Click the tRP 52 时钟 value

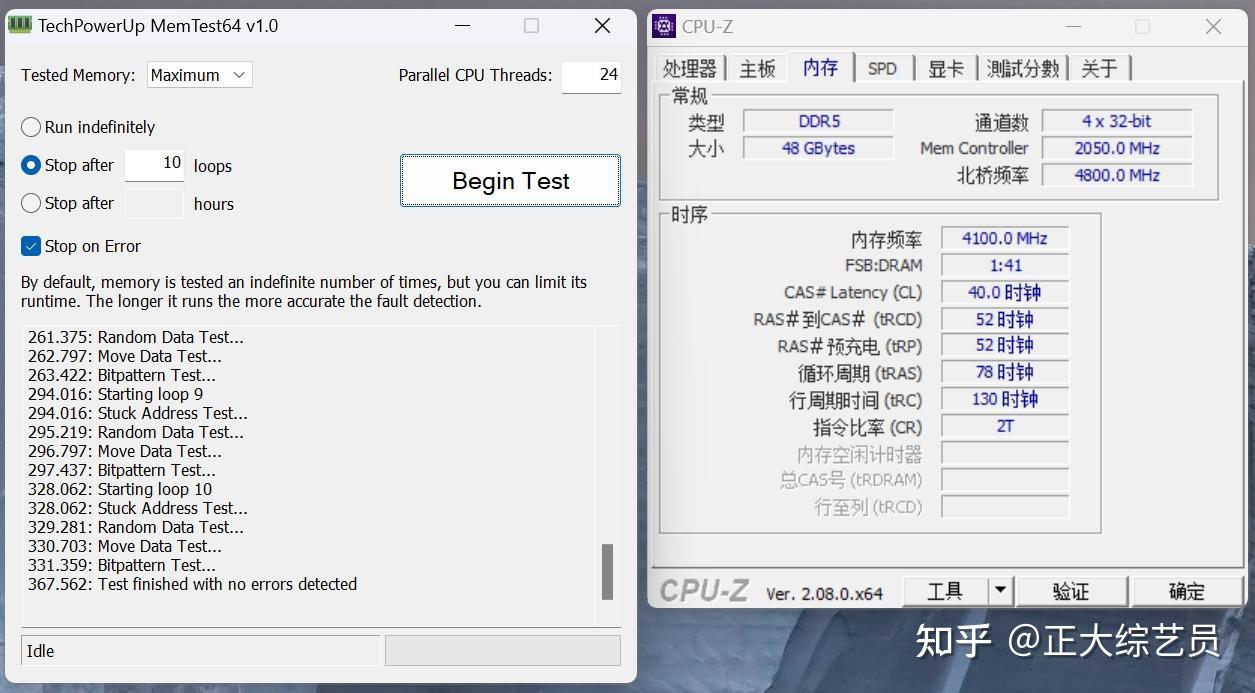point(1005,345)
